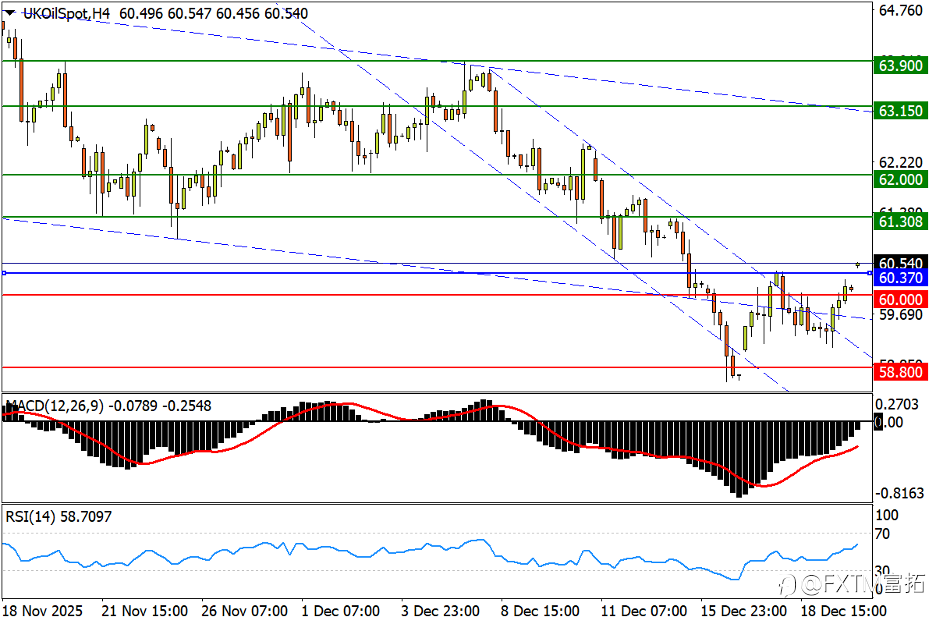Viewport: 936px width, 624px height.
Task: Select the 15 Dec 23:00 time label
Action: (744, 611)
